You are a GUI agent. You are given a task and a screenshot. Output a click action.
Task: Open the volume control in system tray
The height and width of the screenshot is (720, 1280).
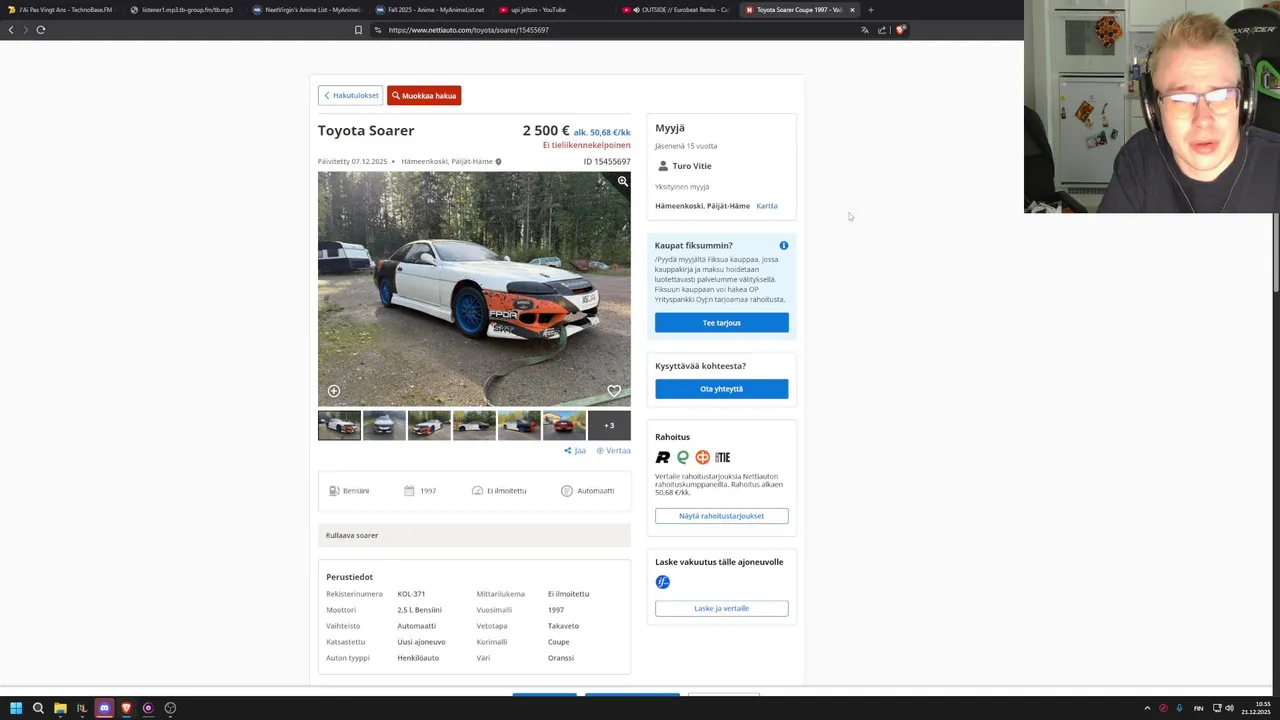(x=1229, y=708)
